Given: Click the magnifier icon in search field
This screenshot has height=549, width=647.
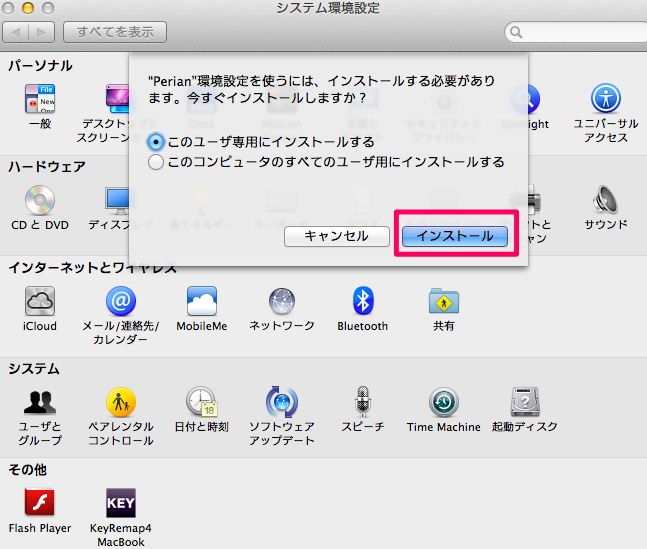Looking at the screenshot, I should pyautogui.click(x=516, y=32).
